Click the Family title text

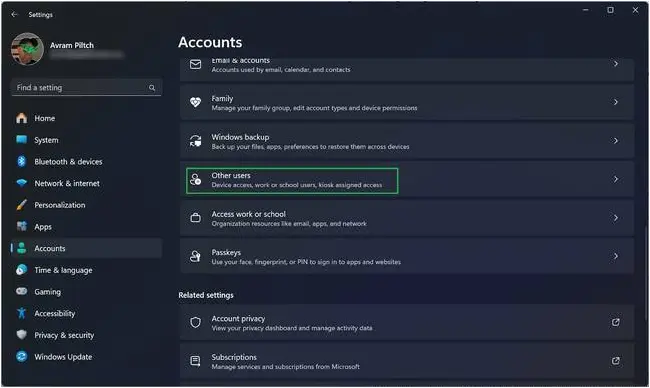pos(222,99)
